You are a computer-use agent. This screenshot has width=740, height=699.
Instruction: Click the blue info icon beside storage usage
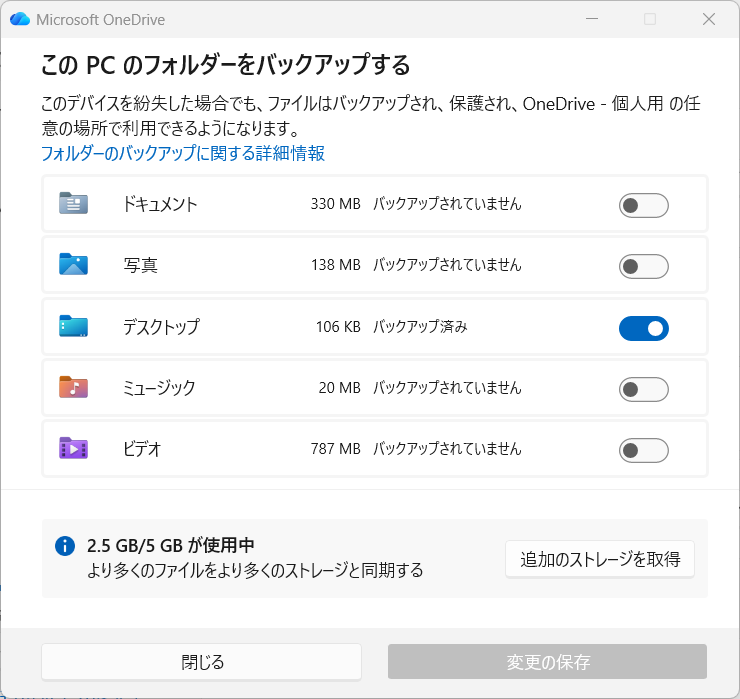pos(65,546)
